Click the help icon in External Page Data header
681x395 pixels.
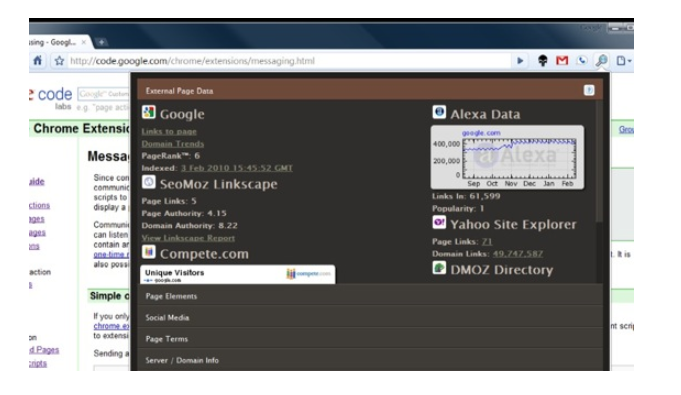[x=589, y=90]
